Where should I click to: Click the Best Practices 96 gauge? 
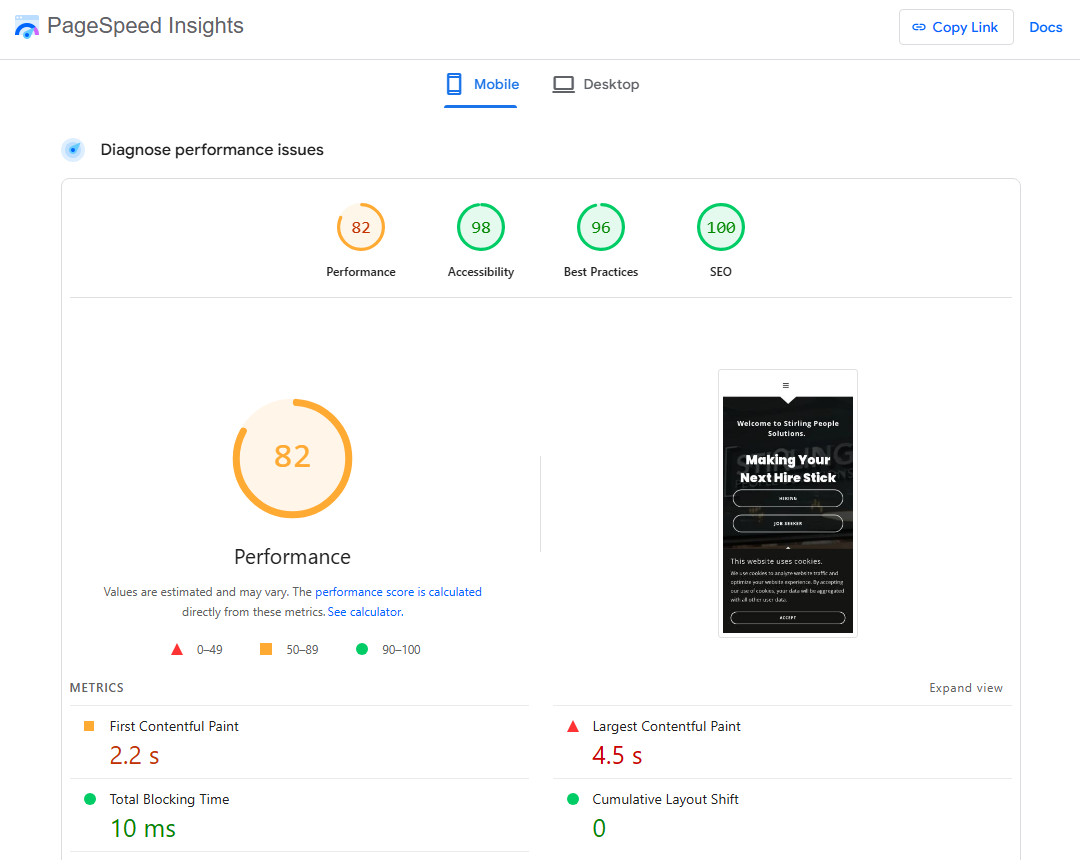601,228
